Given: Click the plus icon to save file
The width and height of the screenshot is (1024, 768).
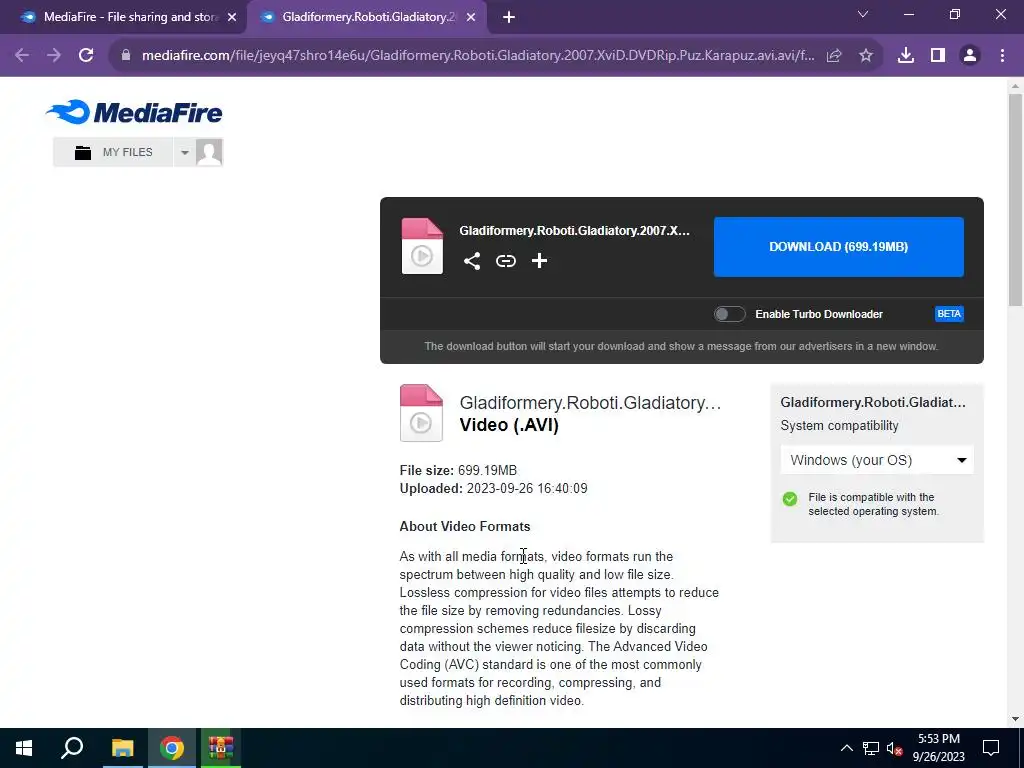Looking at the screenshot, I should coord(539,261).
